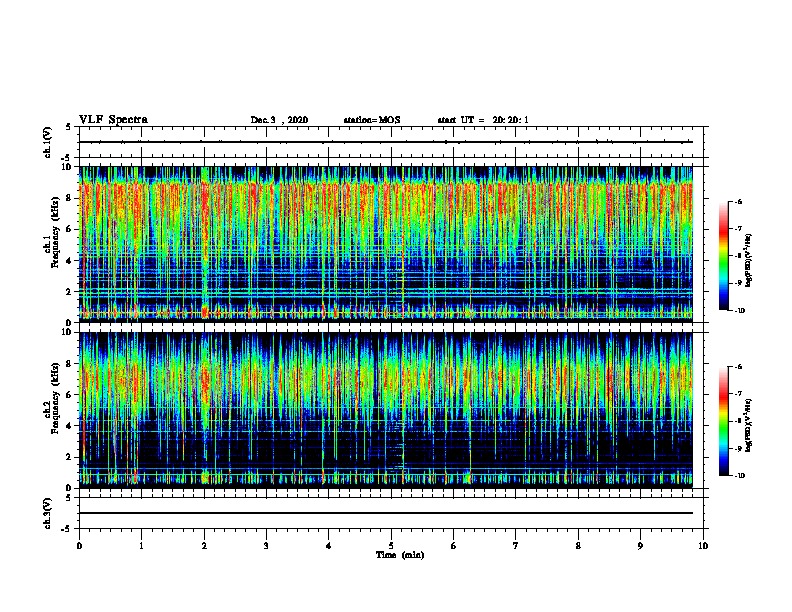Click the ch.1 'Frequency (kHz)' axis label
Viewport: 792px width, 612px height.
(x=56, y=232)
